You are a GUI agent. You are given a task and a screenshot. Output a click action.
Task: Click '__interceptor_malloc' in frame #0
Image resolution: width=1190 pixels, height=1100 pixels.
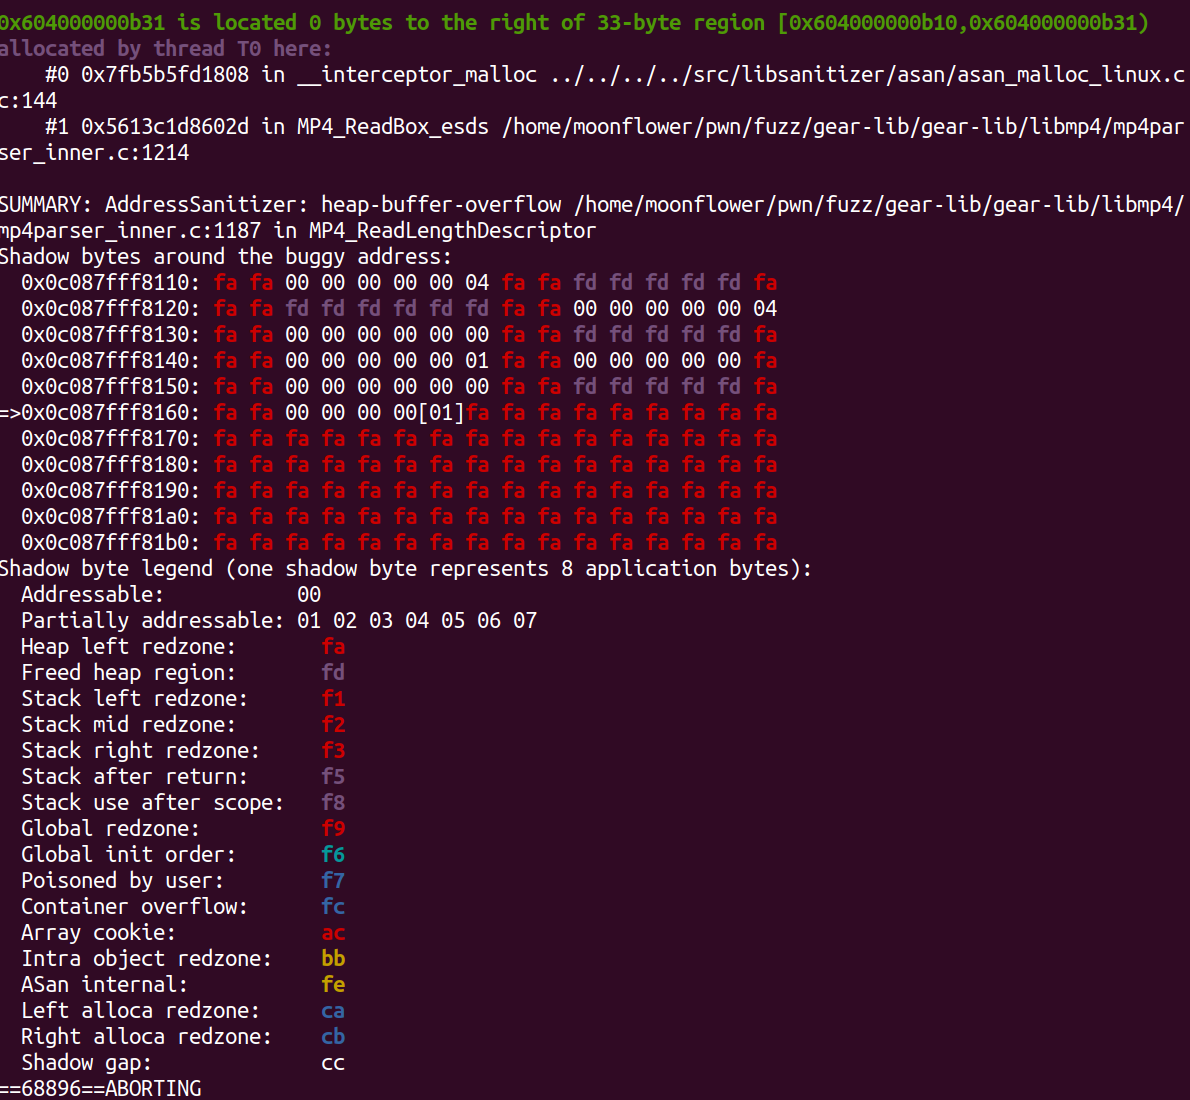pyautogui.click(x=417, y=75)
